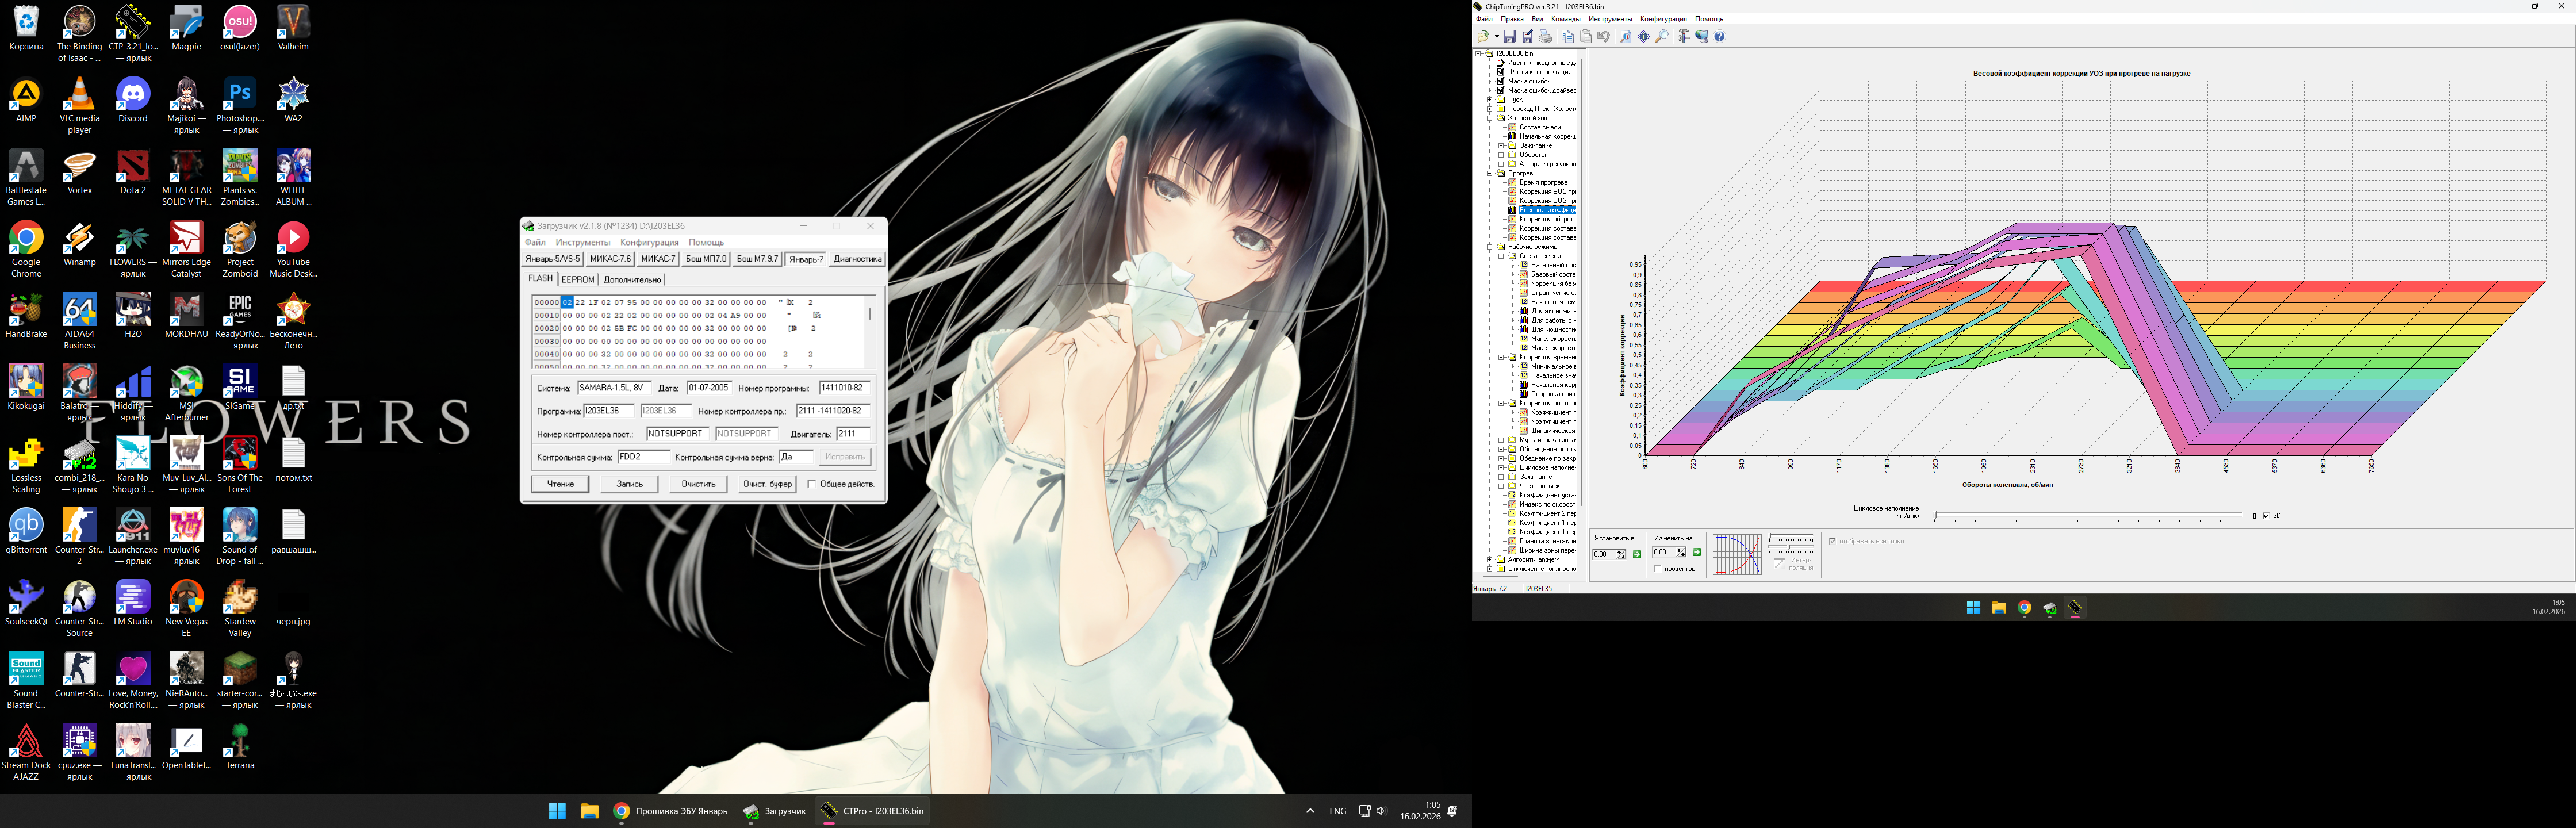This screenshot has width=2576, height=828.
Task: Click the magnifying glass search toolbar icon
Action: (x=1662, y=37)
